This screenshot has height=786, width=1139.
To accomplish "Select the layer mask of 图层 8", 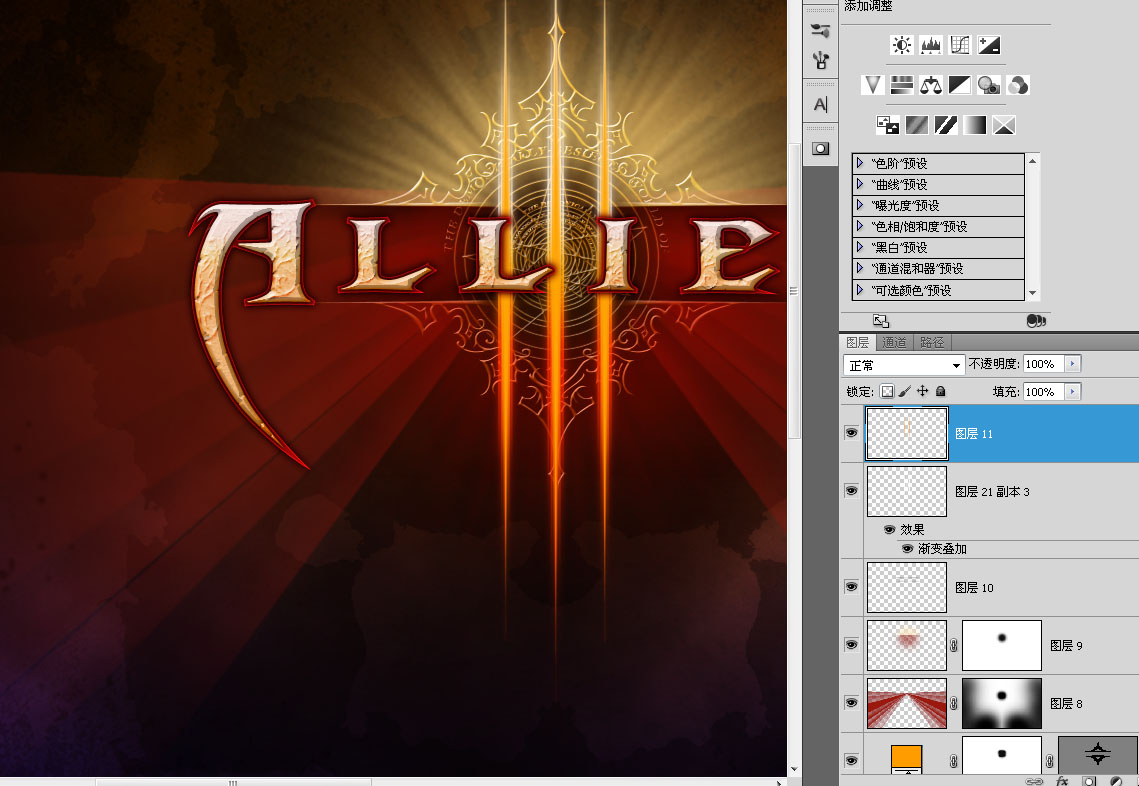I will click(1002, 703).
